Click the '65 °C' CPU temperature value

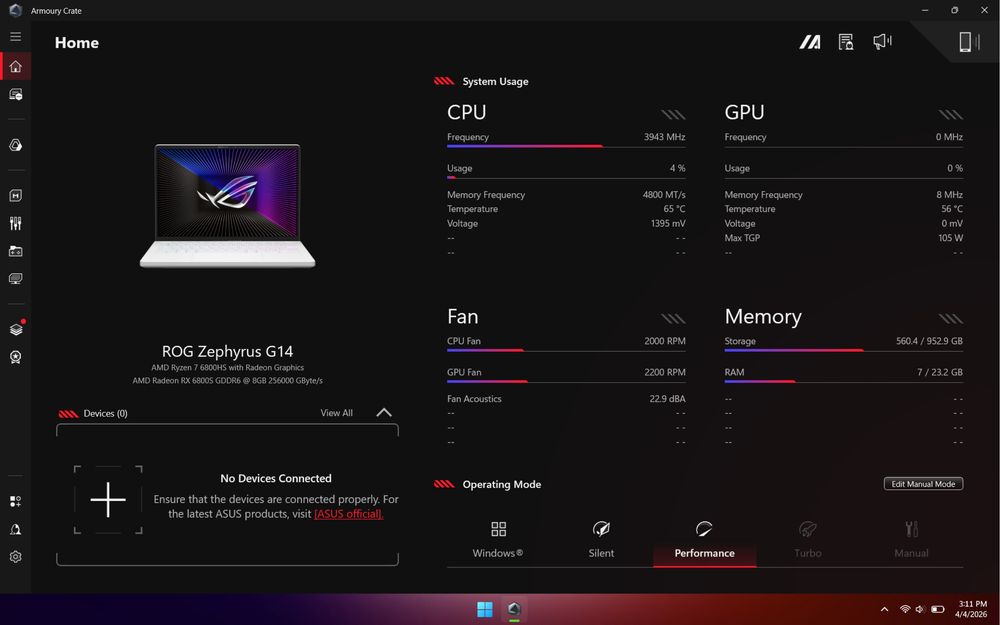[674, 209]
